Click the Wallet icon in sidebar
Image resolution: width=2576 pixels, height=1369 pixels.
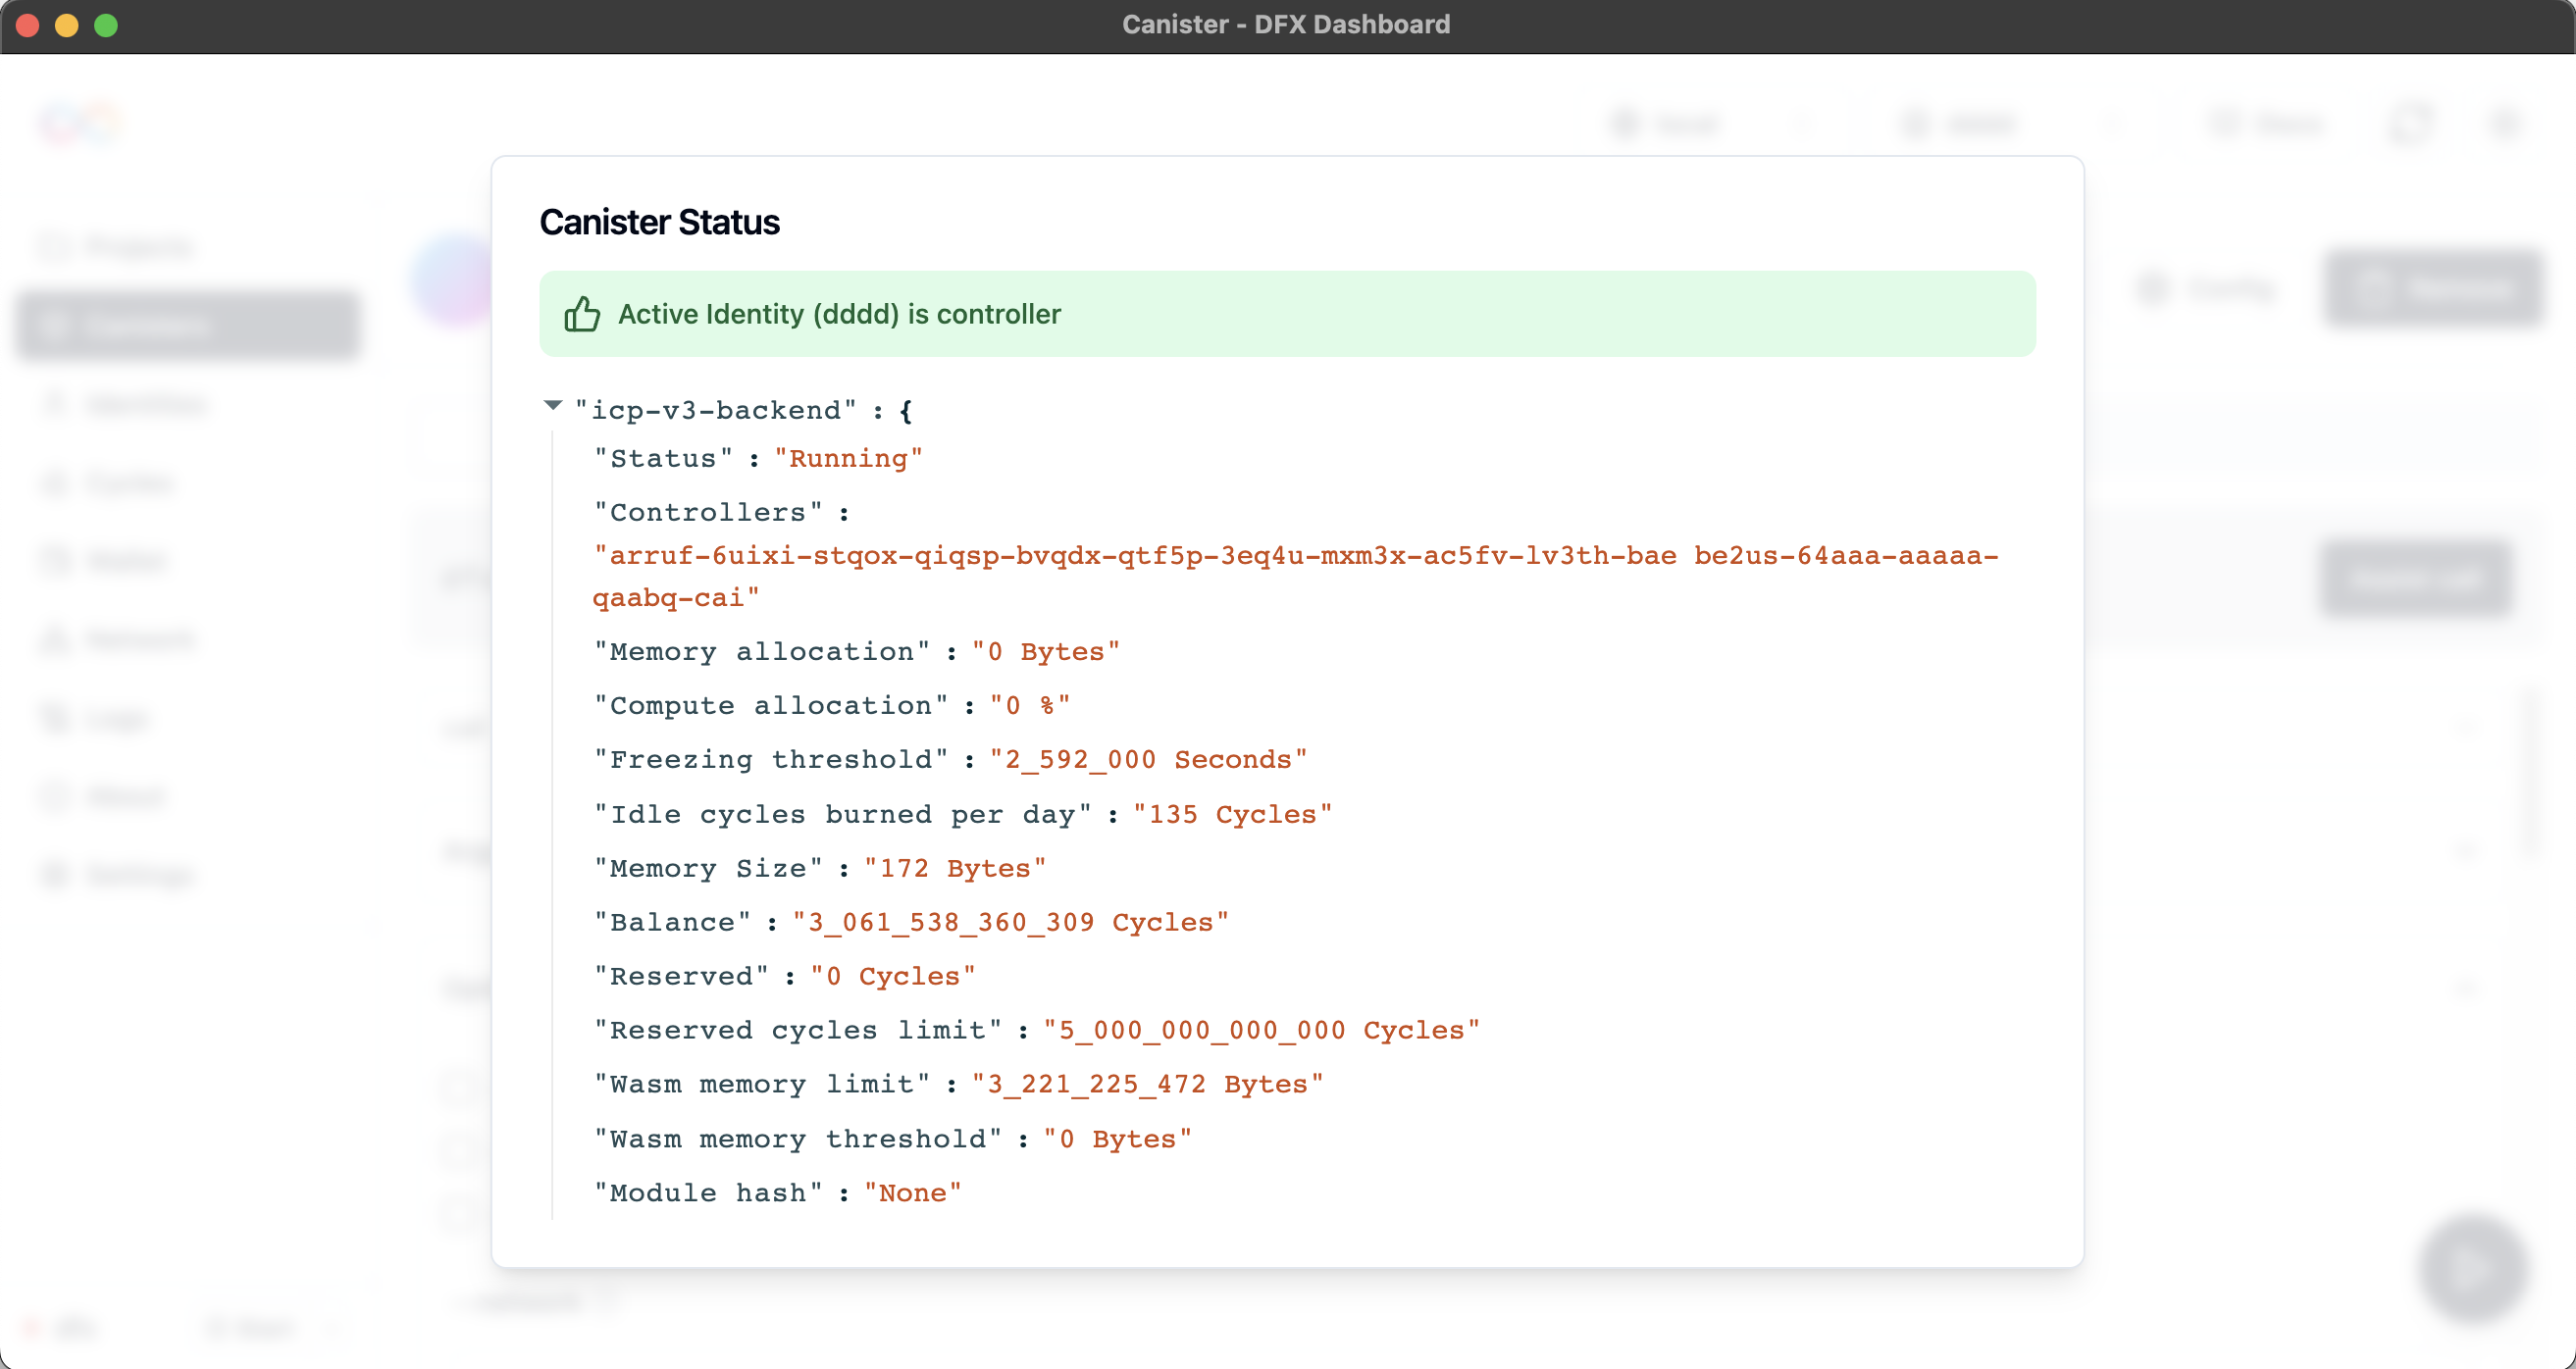55,561
